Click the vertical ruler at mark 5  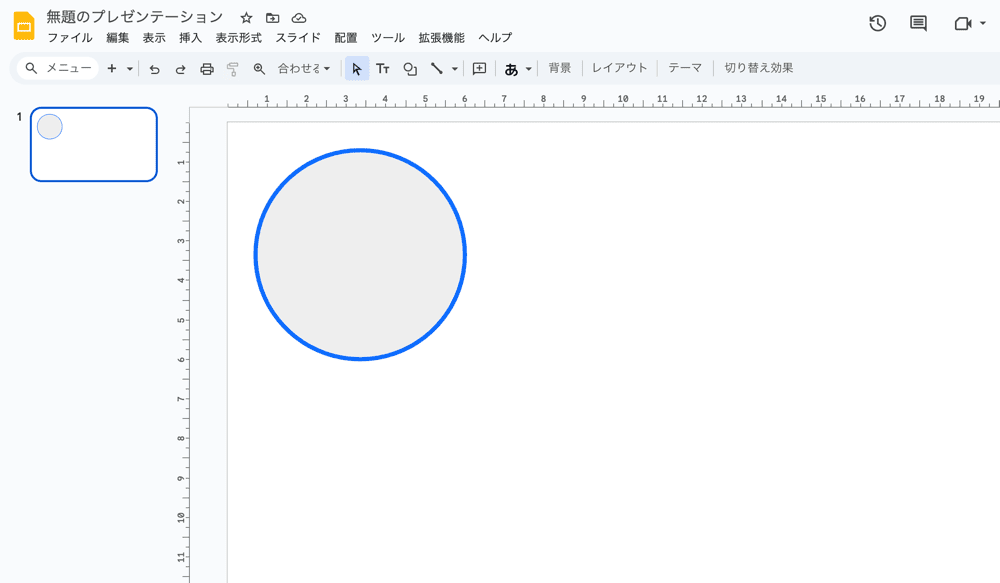(182, 320)
